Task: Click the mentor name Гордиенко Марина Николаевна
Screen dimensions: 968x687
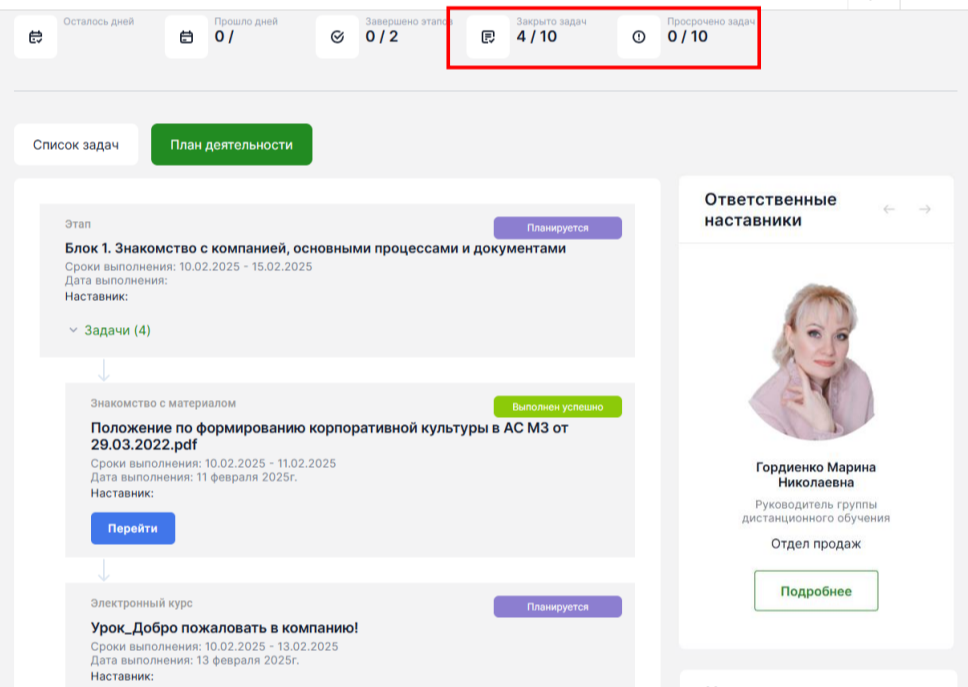Action: coord(816,475)
